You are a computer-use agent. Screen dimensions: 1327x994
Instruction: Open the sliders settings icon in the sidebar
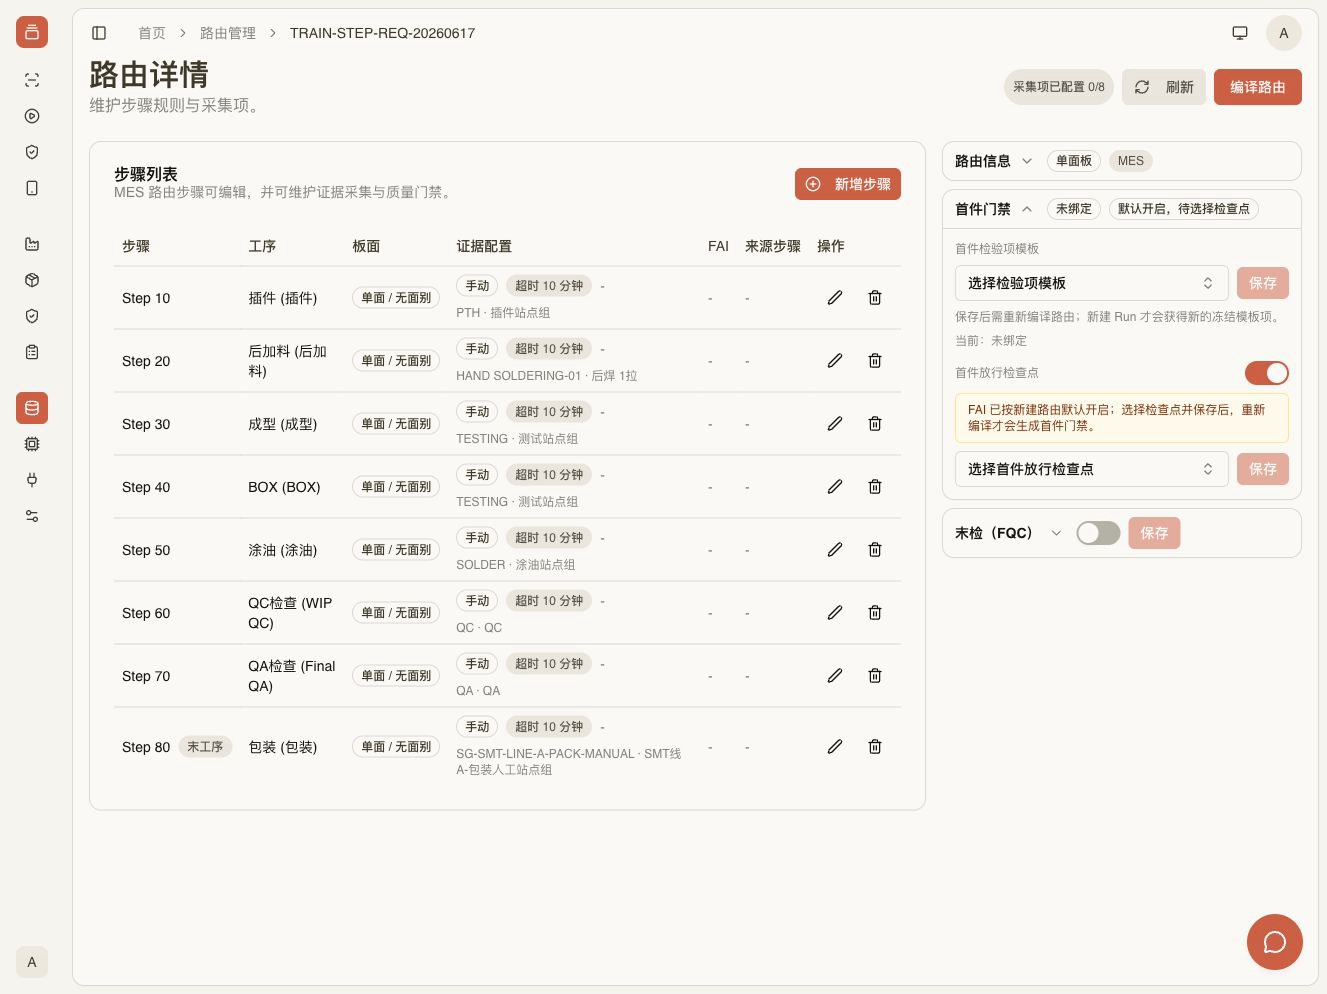(x=32, y=516)
